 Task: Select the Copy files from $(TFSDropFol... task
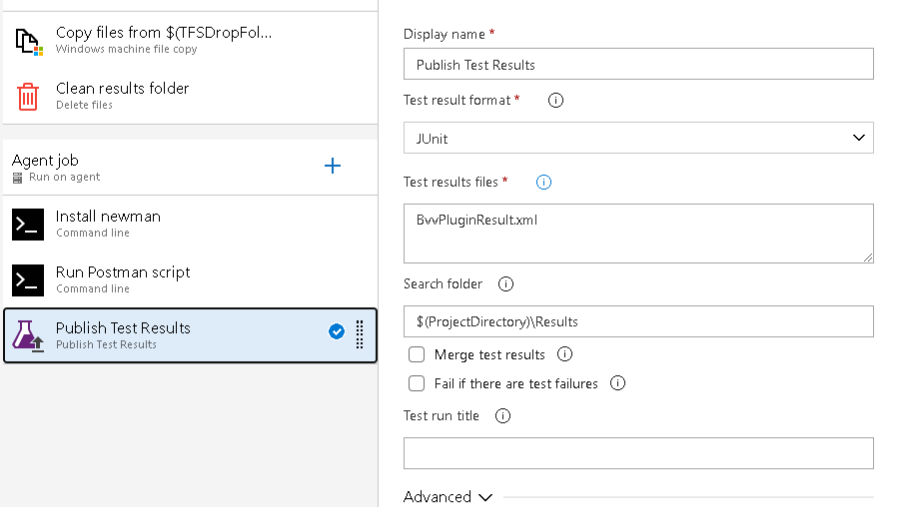[190, 40]
